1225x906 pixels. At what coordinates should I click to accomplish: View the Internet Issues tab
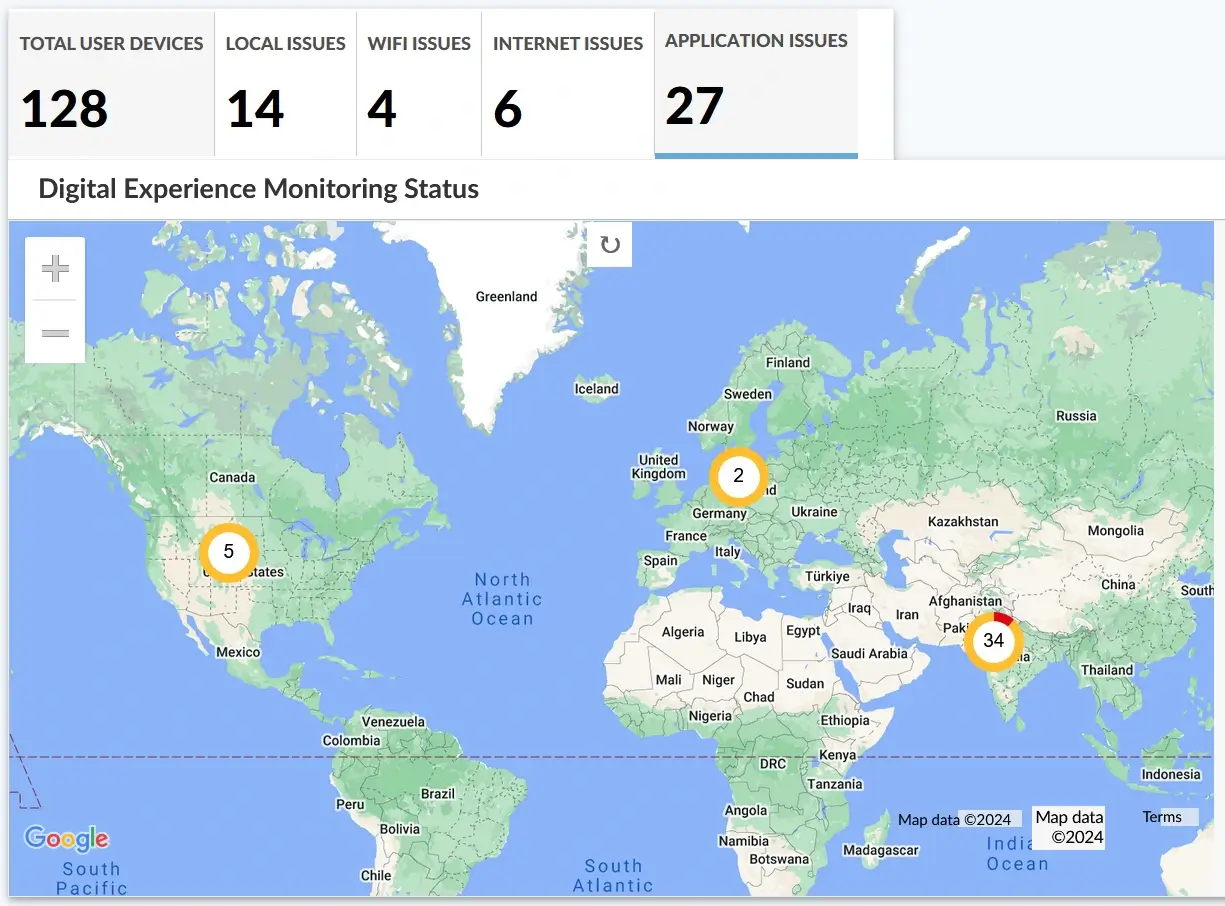pyautogui.click(x=567, y=84)
